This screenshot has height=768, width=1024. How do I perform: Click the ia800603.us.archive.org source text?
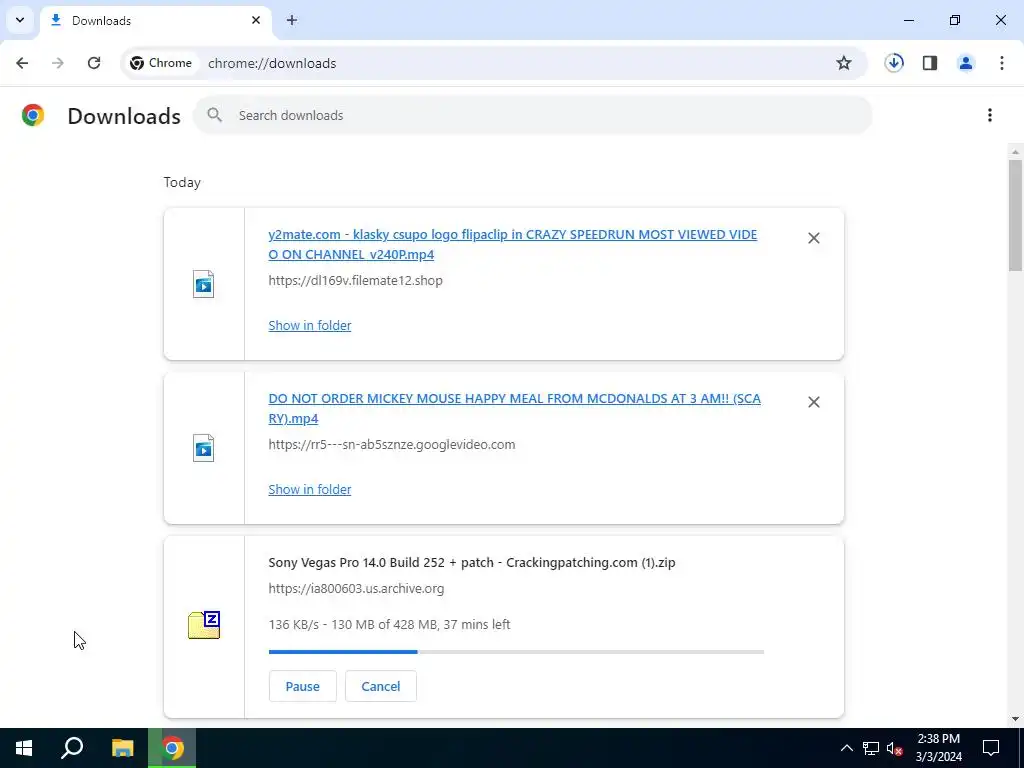(356, 588)
